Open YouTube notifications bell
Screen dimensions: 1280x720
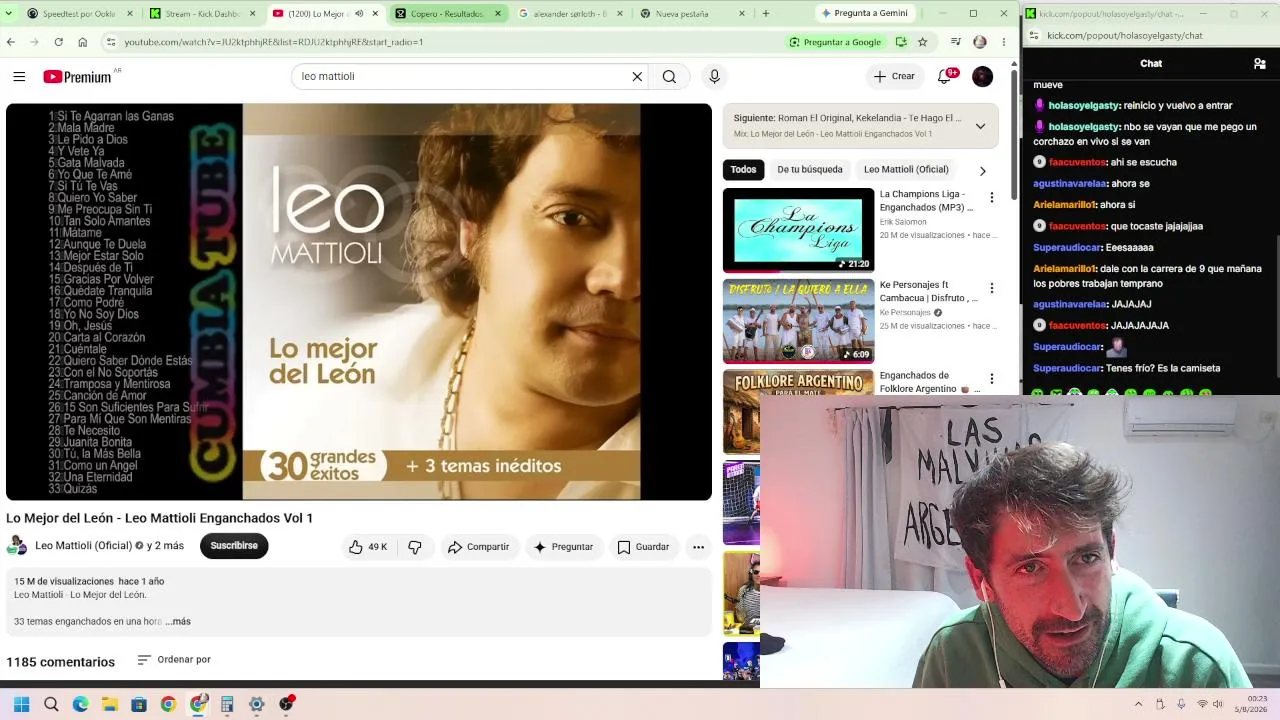pyautogui.click(x=944, y=77)
